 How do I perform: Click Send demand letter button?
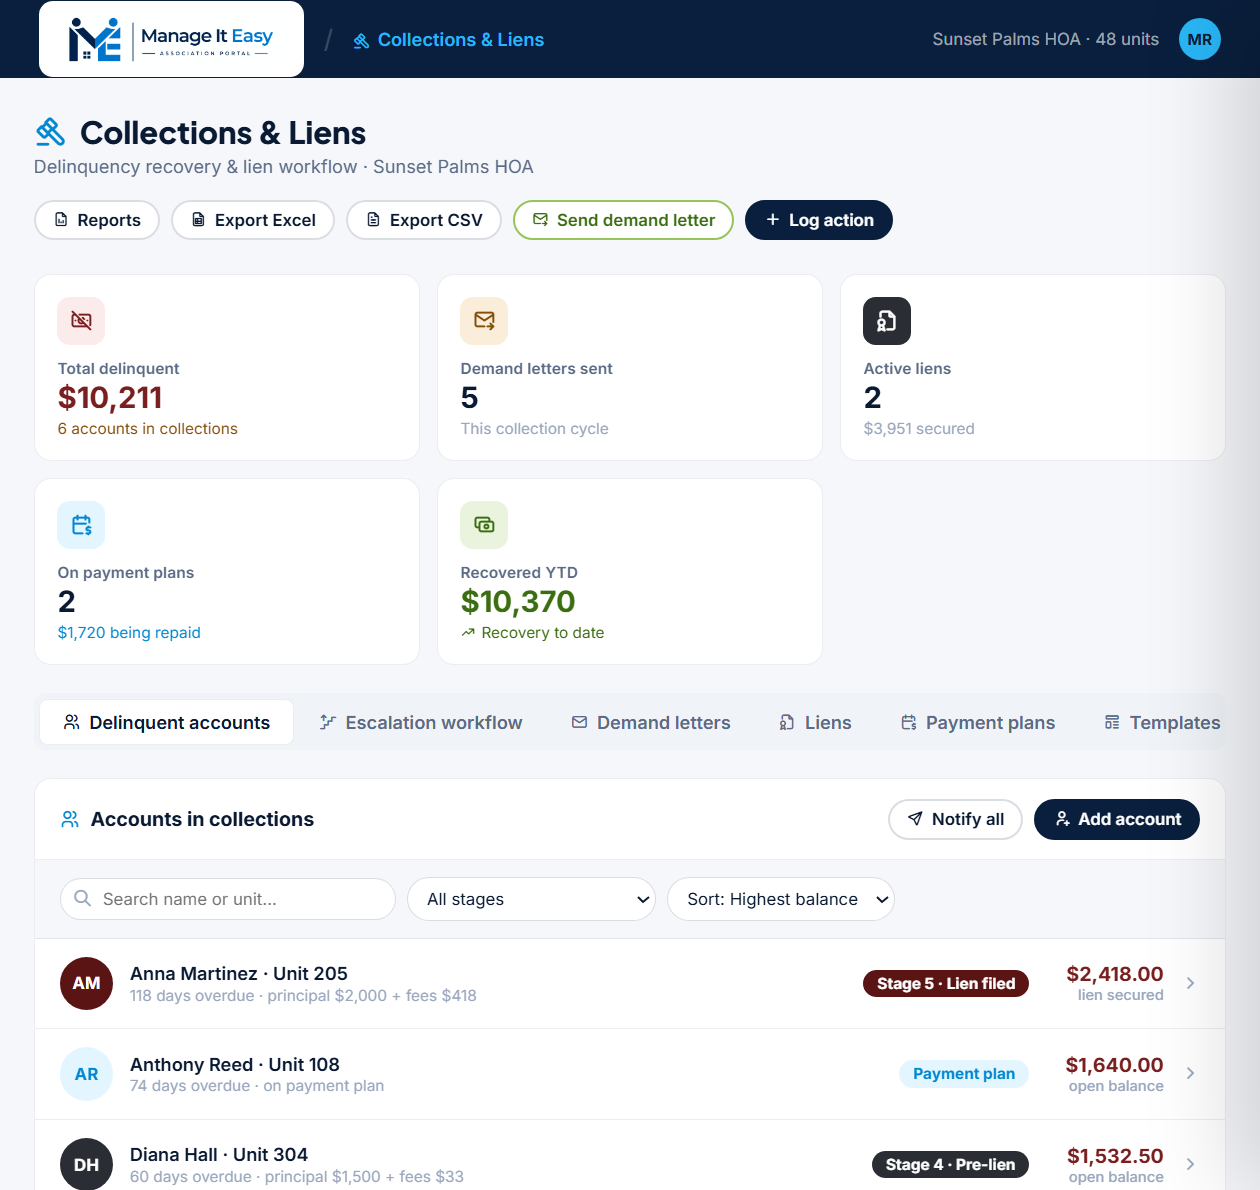[623, 220]
